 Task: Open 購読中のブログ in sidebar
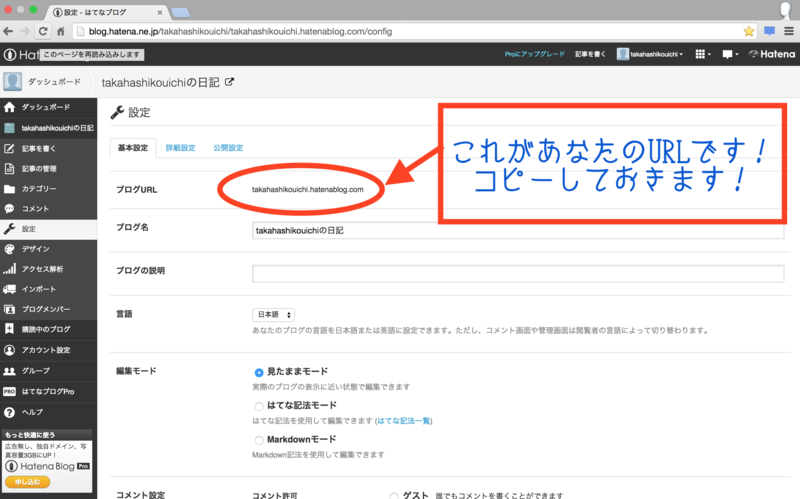48,330
